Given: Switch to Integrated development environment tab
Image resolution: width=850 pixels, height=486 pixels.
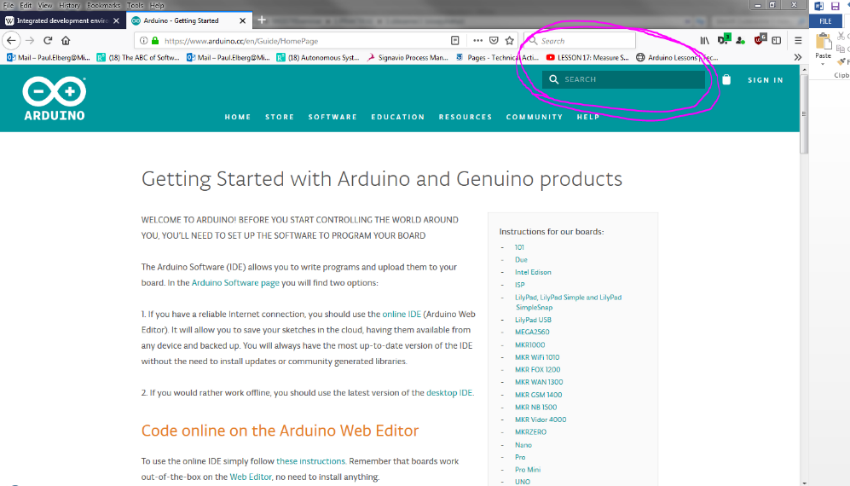Looking at the screenshot, I should [x=60, y=20].
